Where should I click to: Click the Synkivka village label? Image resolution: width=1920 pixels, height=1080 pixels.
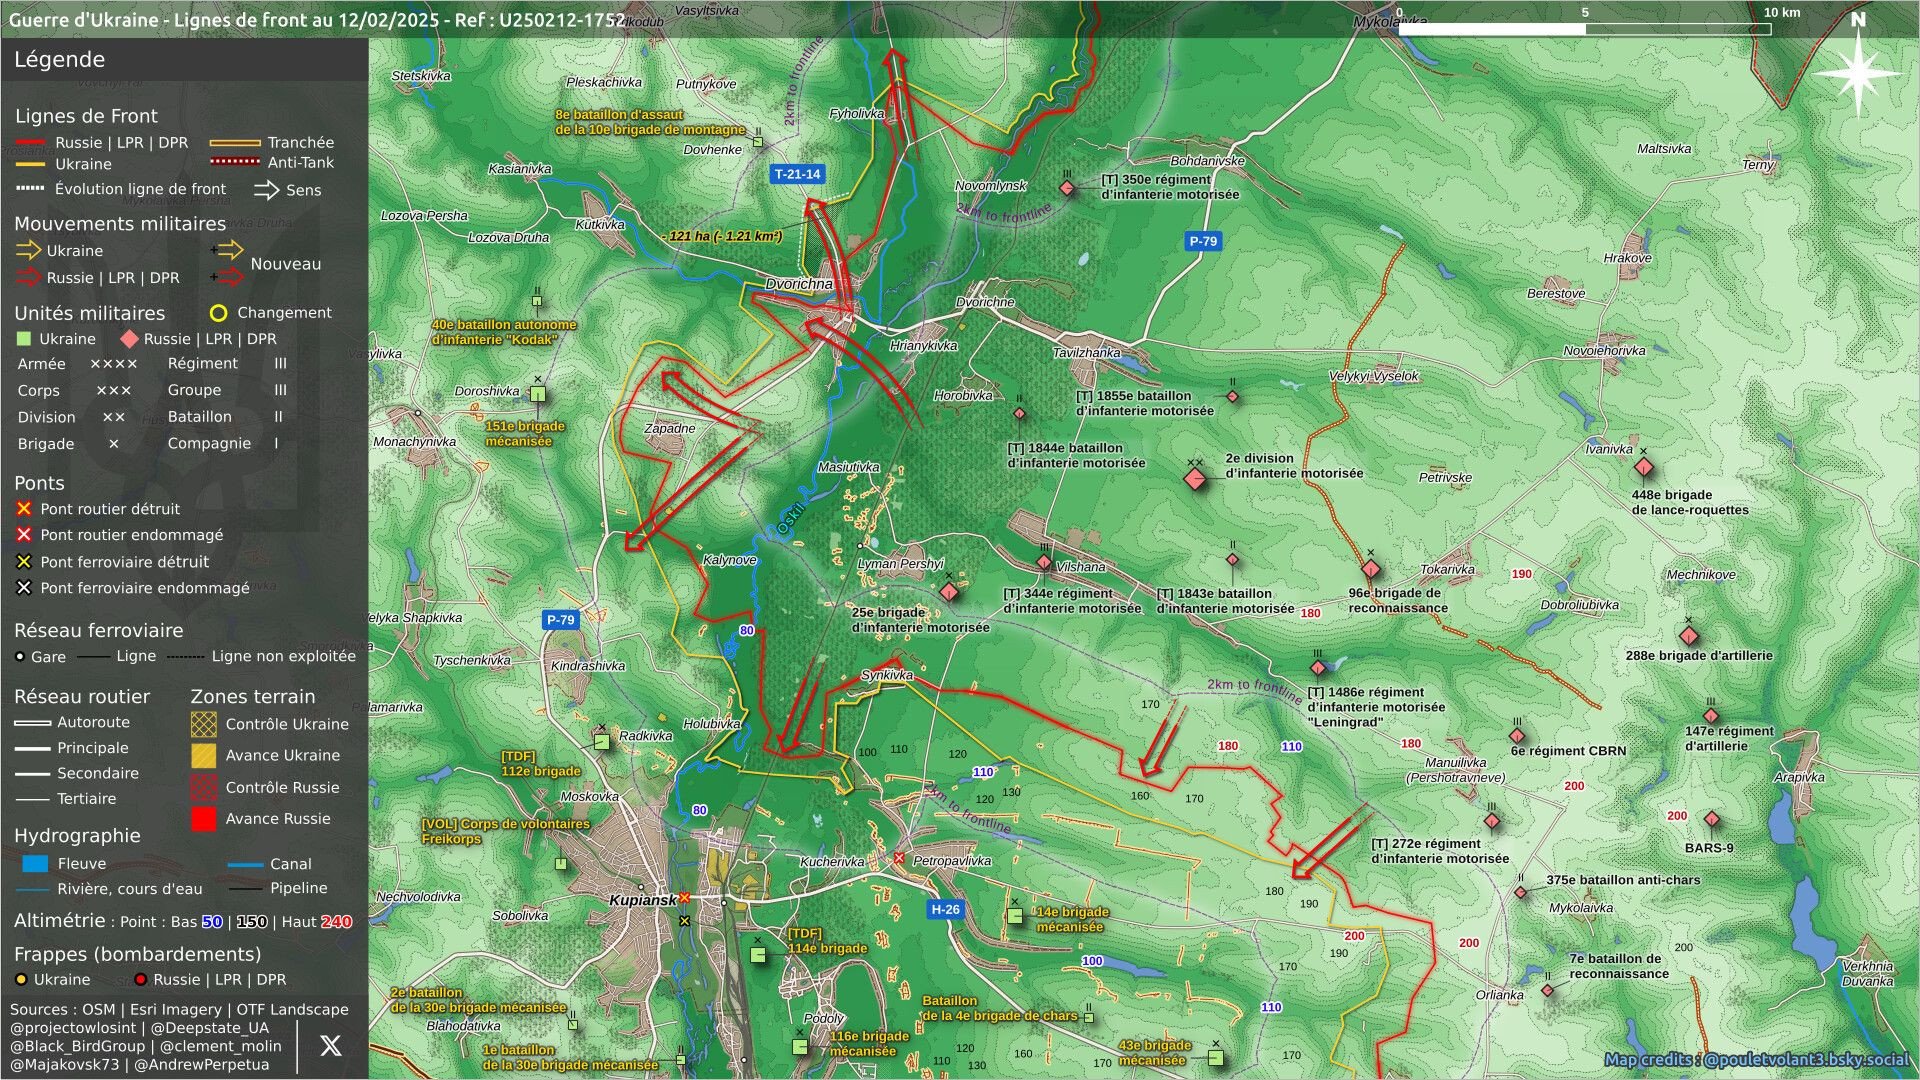887,675
